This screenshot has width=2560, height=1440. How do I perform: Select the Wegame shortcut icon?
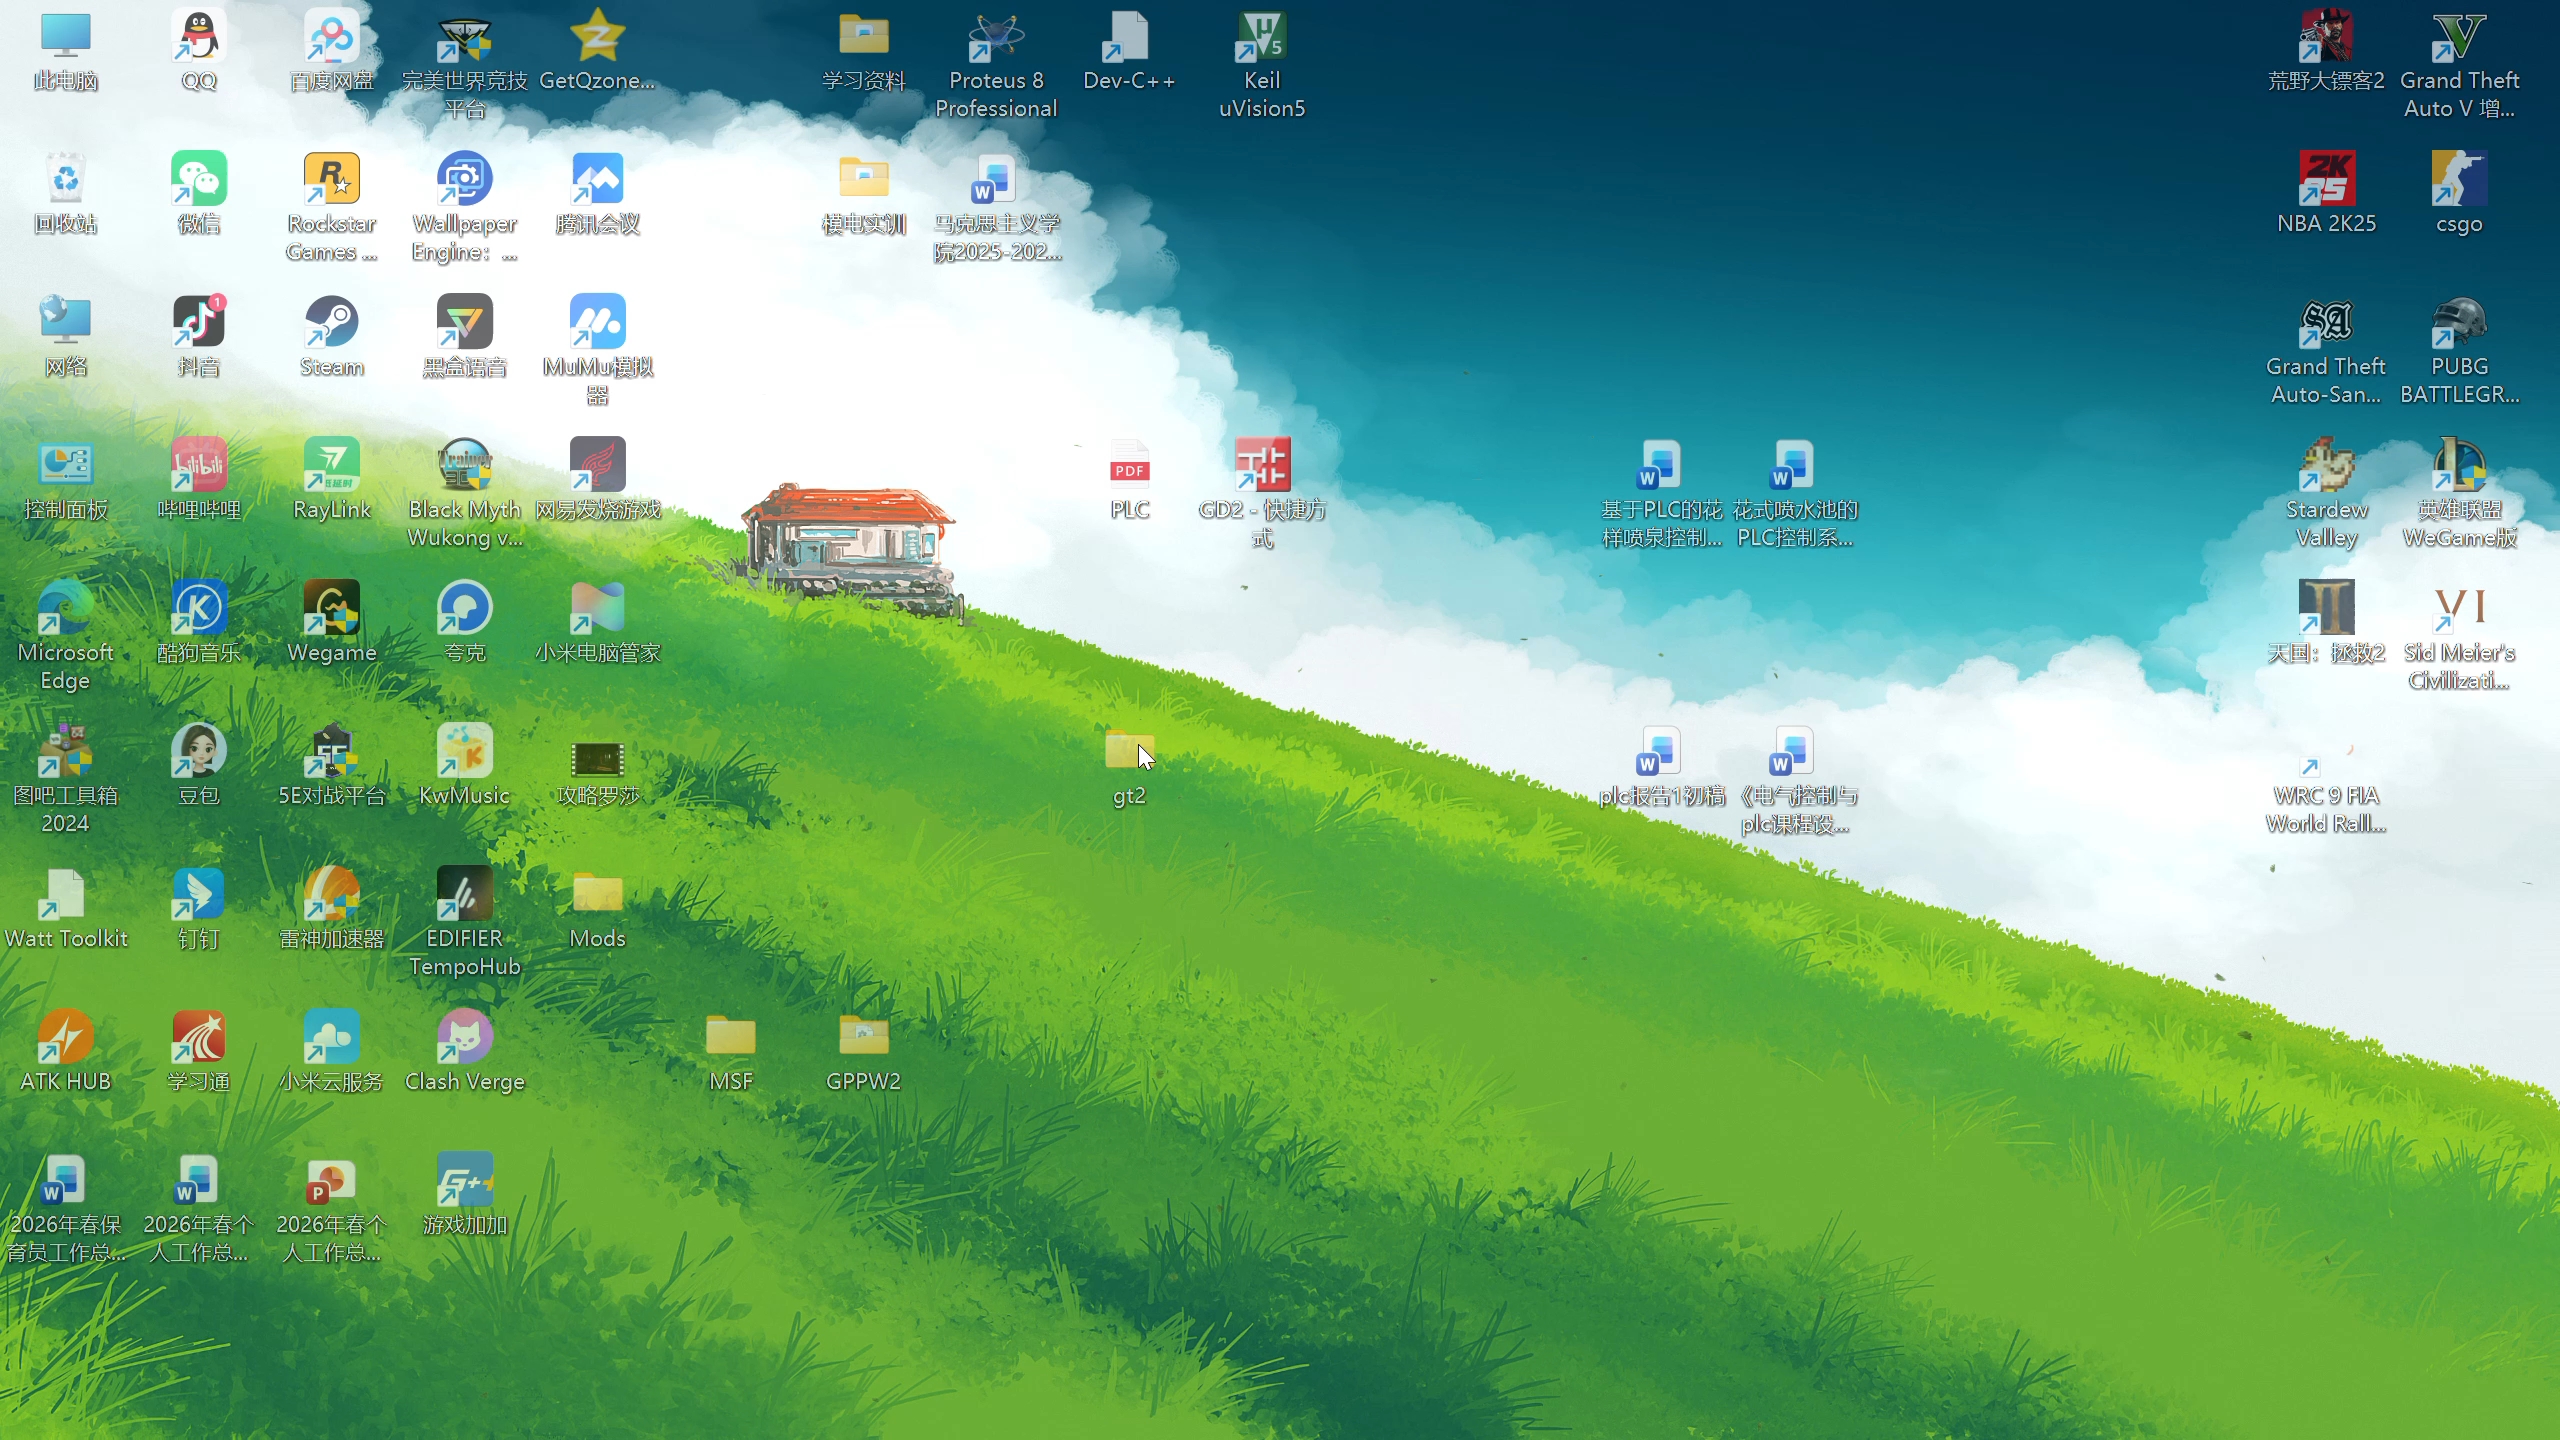(332, 609)
